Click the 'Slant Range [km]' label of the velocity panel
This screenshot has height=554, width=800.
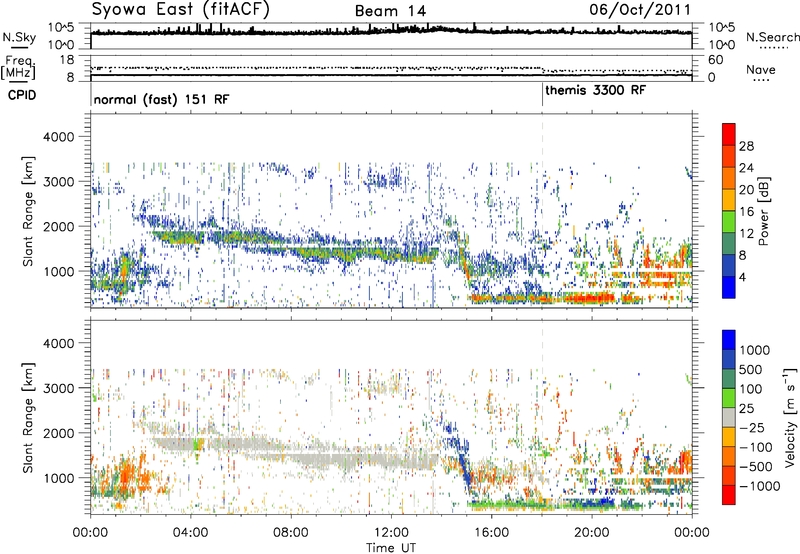coord(28,417)
